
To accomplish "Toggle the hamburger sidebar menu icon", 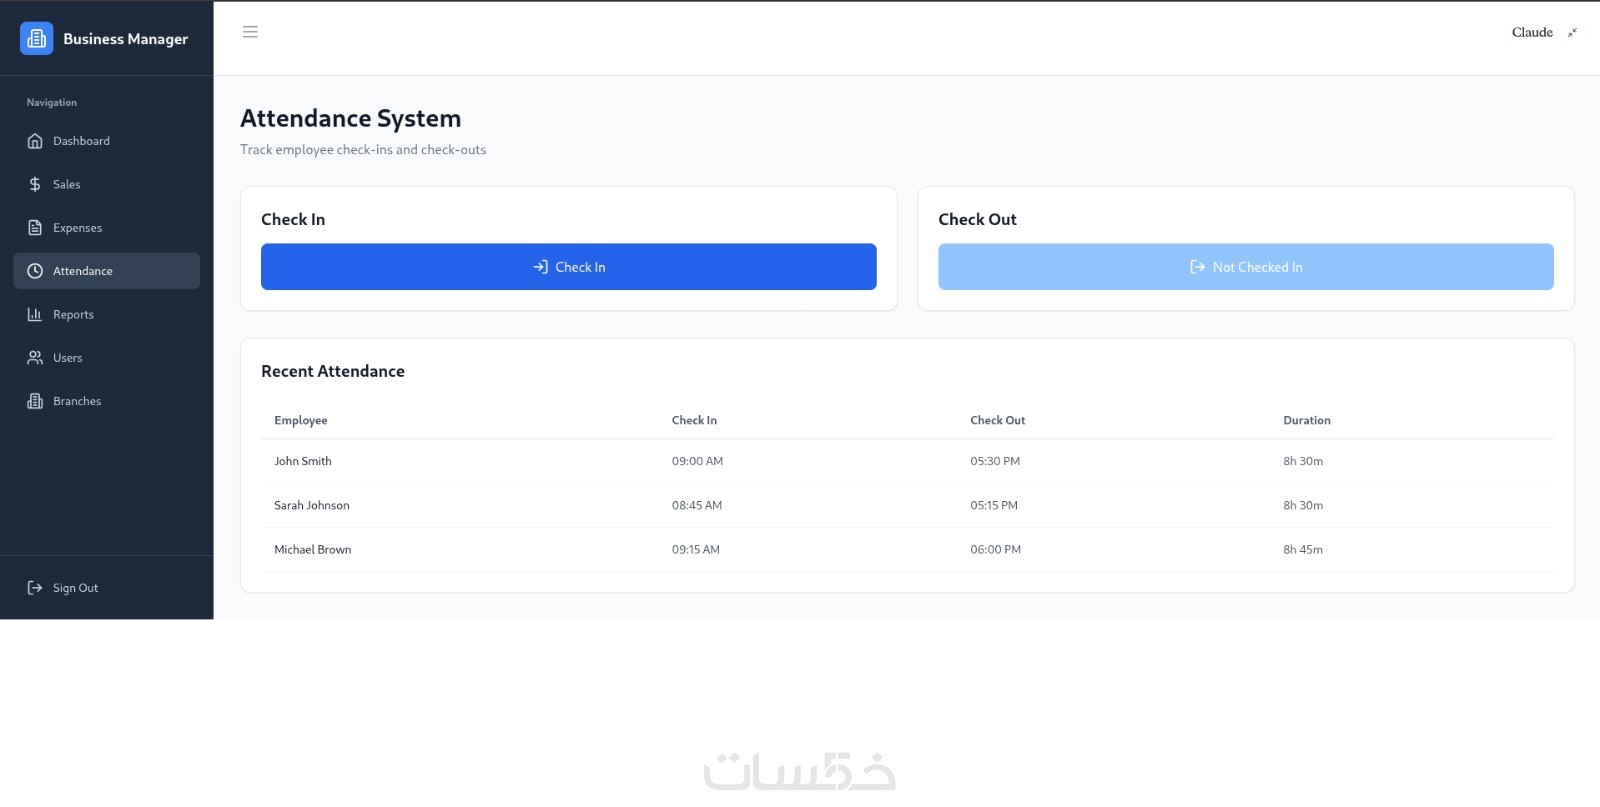I will 250,32.
